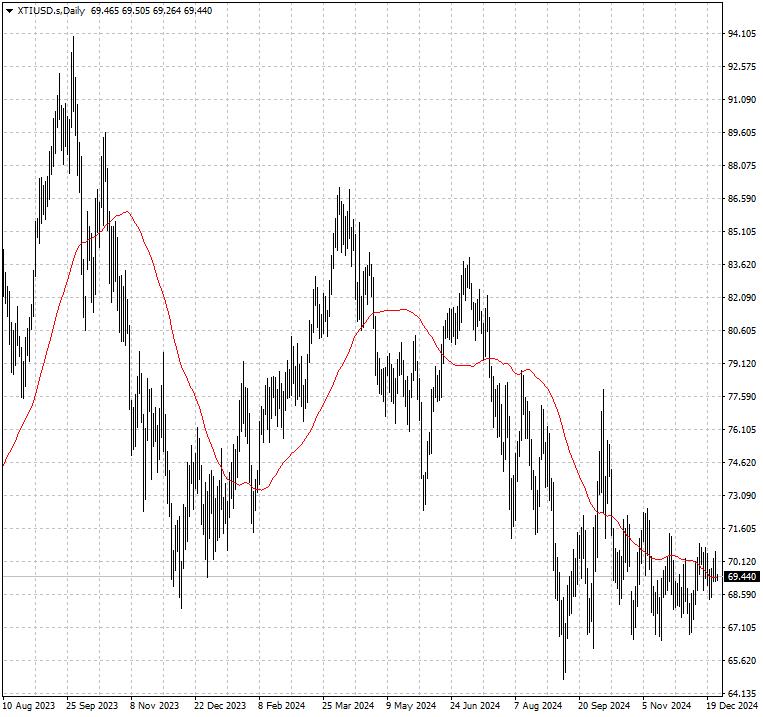The image size is (763, 717).
Task: Click the 85.105 price axis label
Action: 742,232
